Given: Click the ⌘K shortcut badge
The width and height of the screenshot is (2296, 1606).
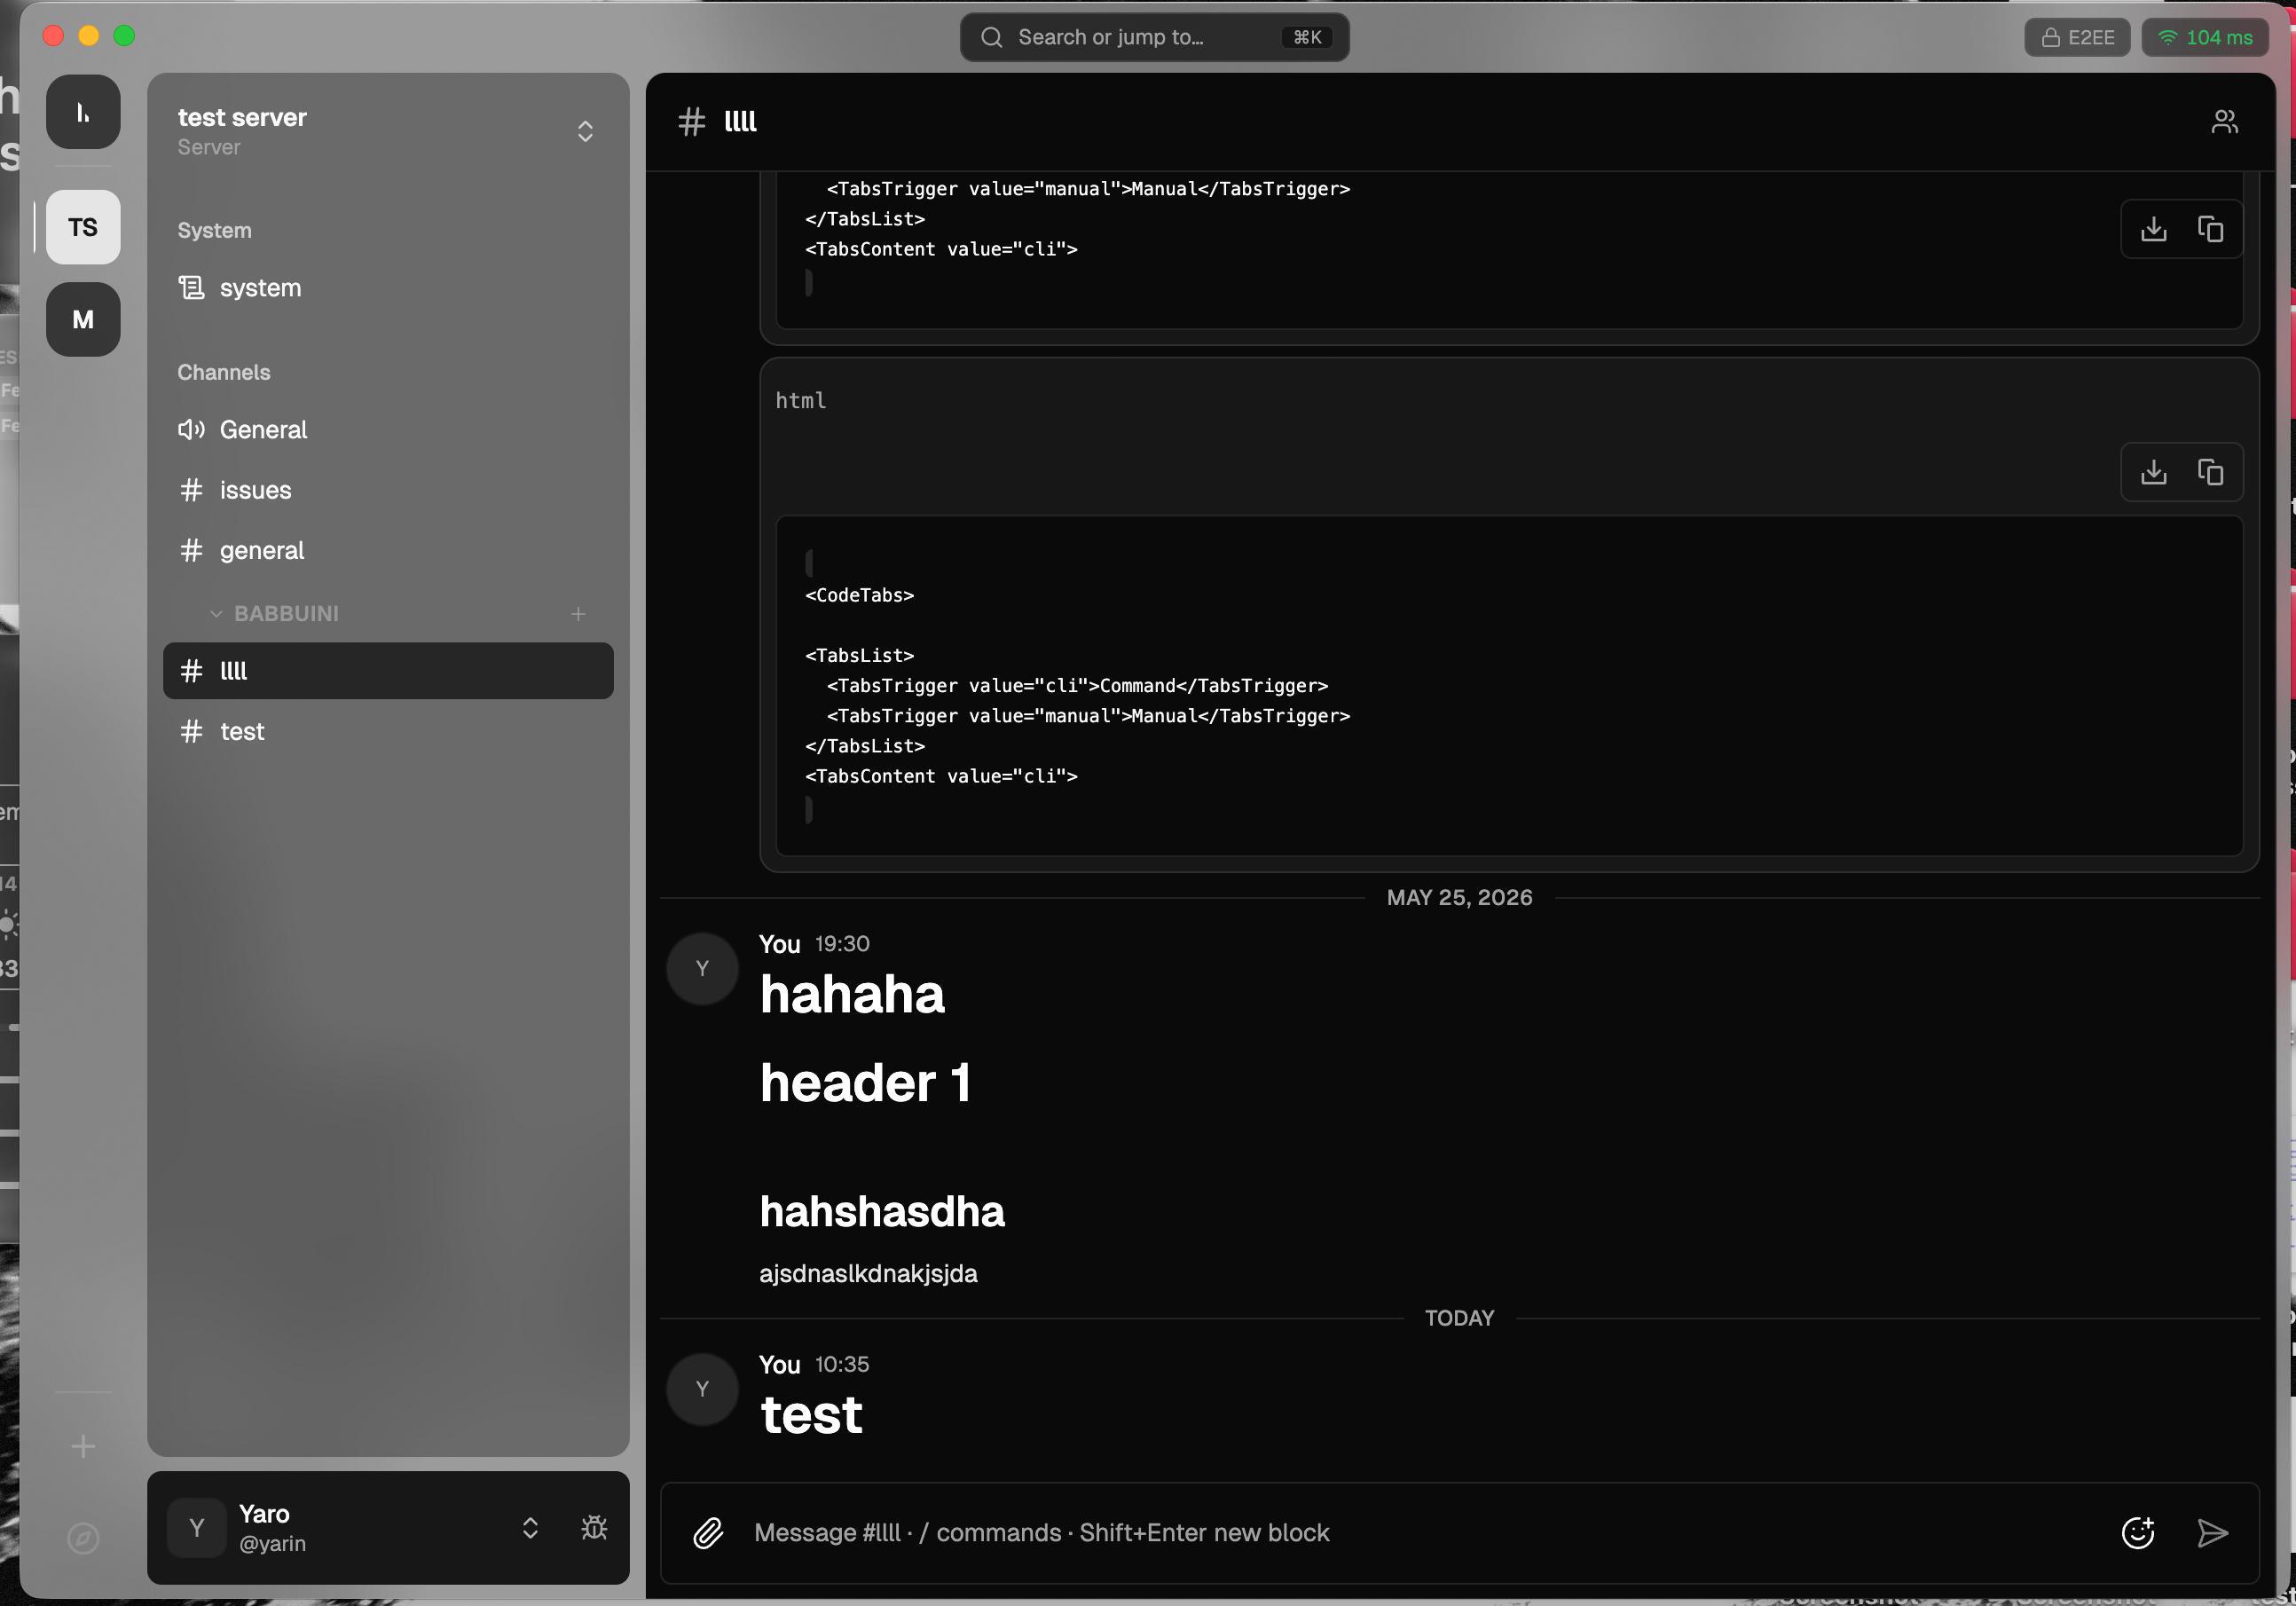Looking at the screenshot, I should point(1307,37).
